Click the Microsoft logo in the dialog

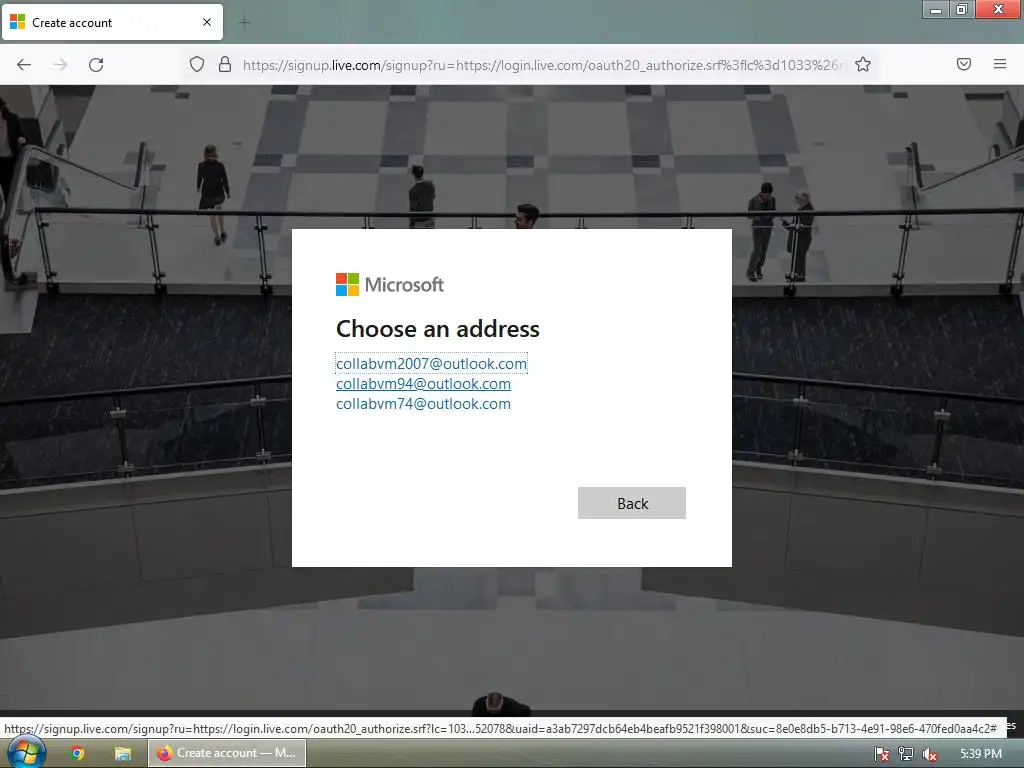pos(390,285)
